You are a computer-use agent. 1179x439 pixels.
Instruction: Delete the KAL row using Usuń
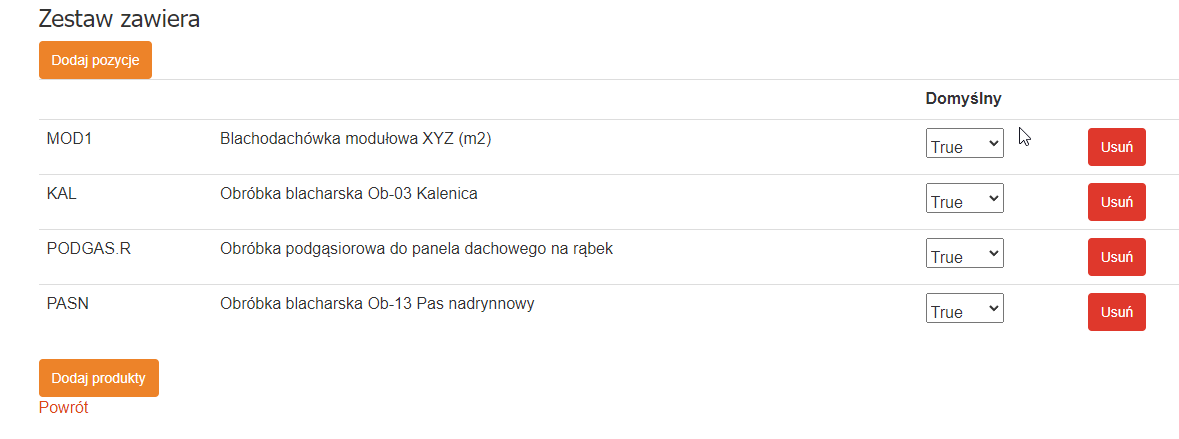pyautogui.click(x=1116, y=202)
